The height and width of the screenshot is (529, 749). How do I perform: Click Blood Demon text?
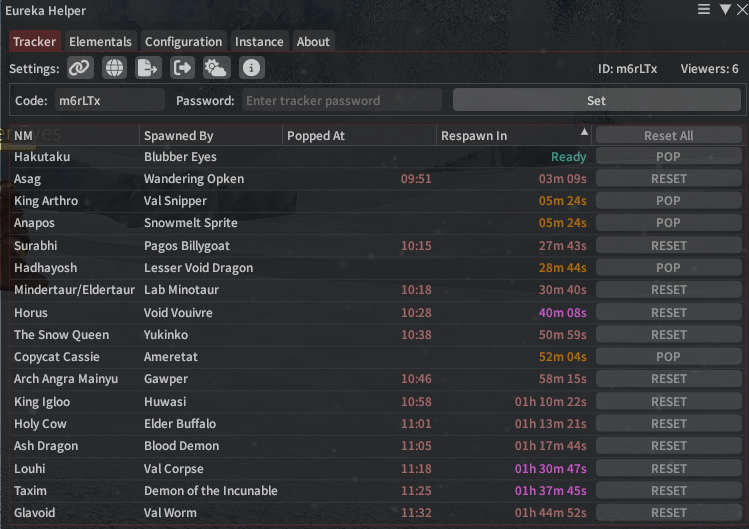[182, 445]
